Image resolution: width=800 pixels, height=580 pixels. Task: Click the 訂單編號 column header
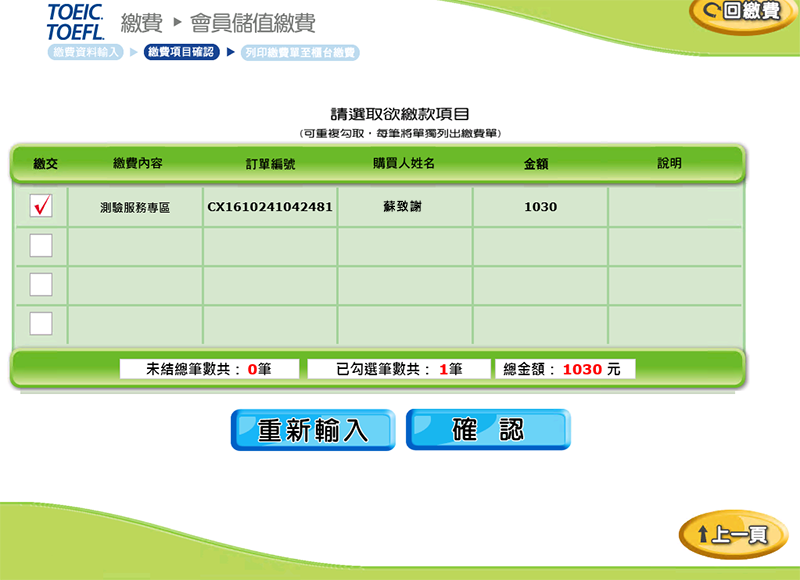270,164
